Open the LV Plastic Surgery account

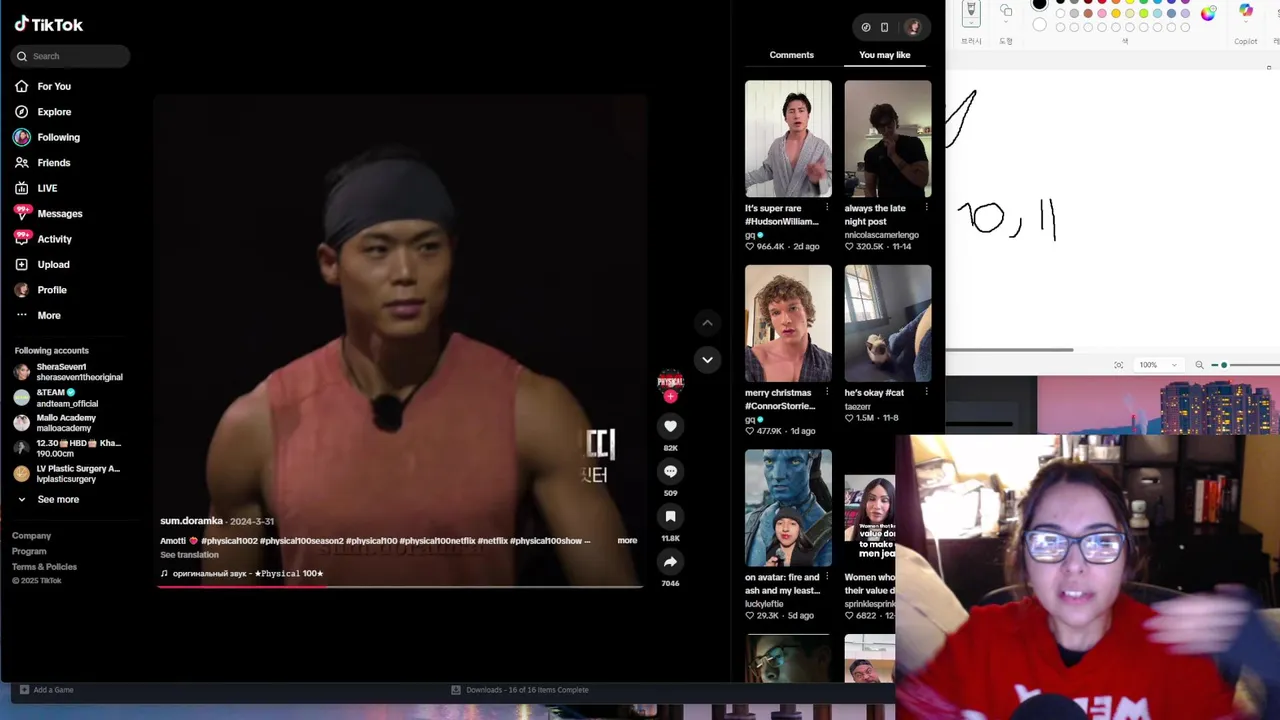(x=68, y=474)
